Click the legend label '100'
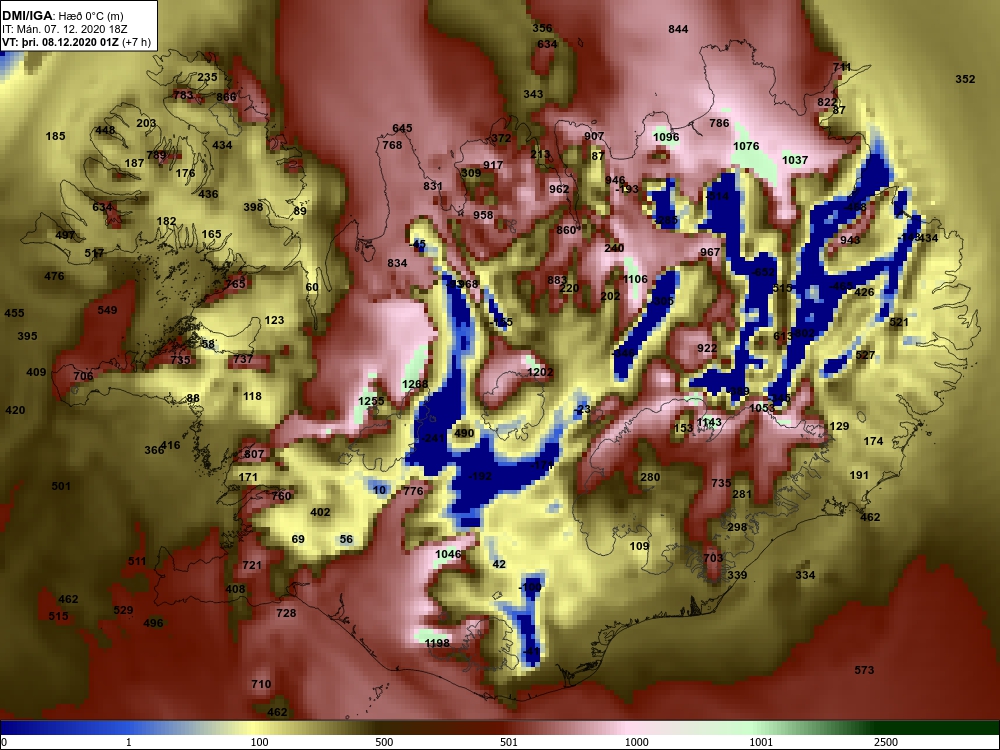Screen dimensions: 1000x750 pyautogui.click(x=260, y=742)
